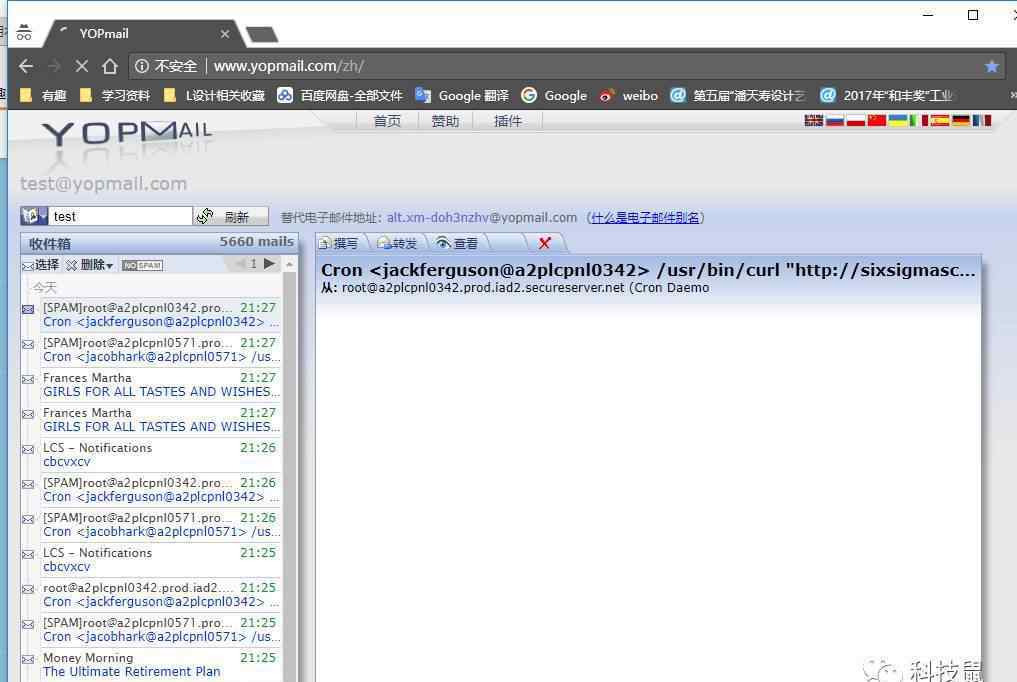The image size is (1017, 682).
Task: Delete the open message with red X
Action: (545, 243)
